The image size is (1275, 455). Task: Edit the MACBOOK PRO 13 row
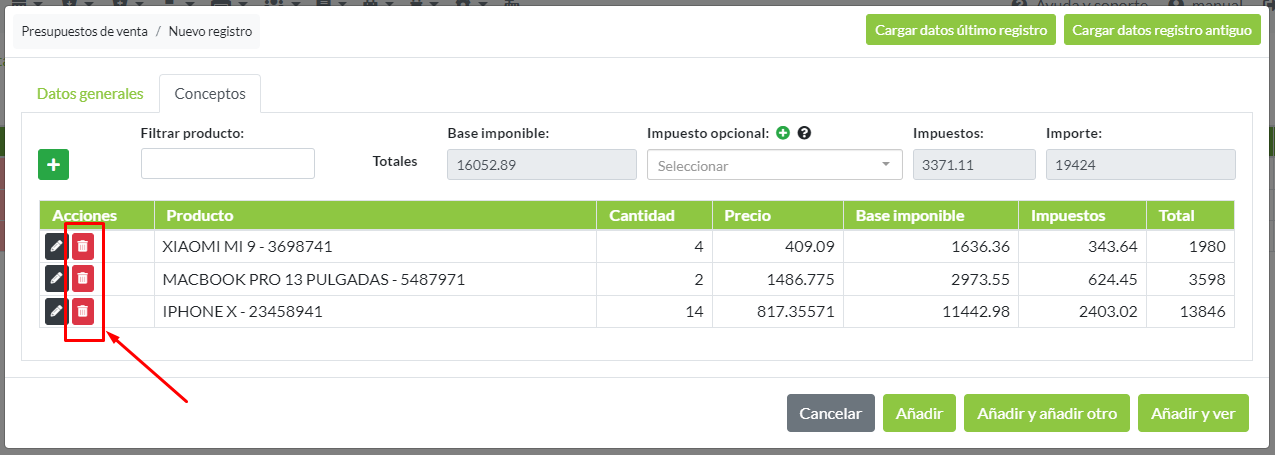click(56, 279)
